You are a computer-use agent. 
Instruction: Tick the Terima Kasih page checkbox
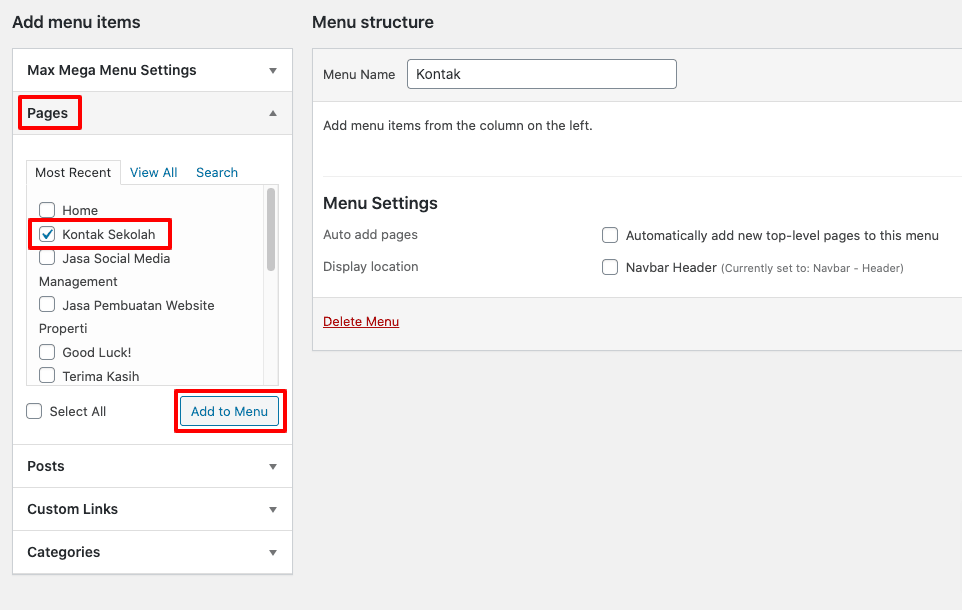click(x=47, y=376)
